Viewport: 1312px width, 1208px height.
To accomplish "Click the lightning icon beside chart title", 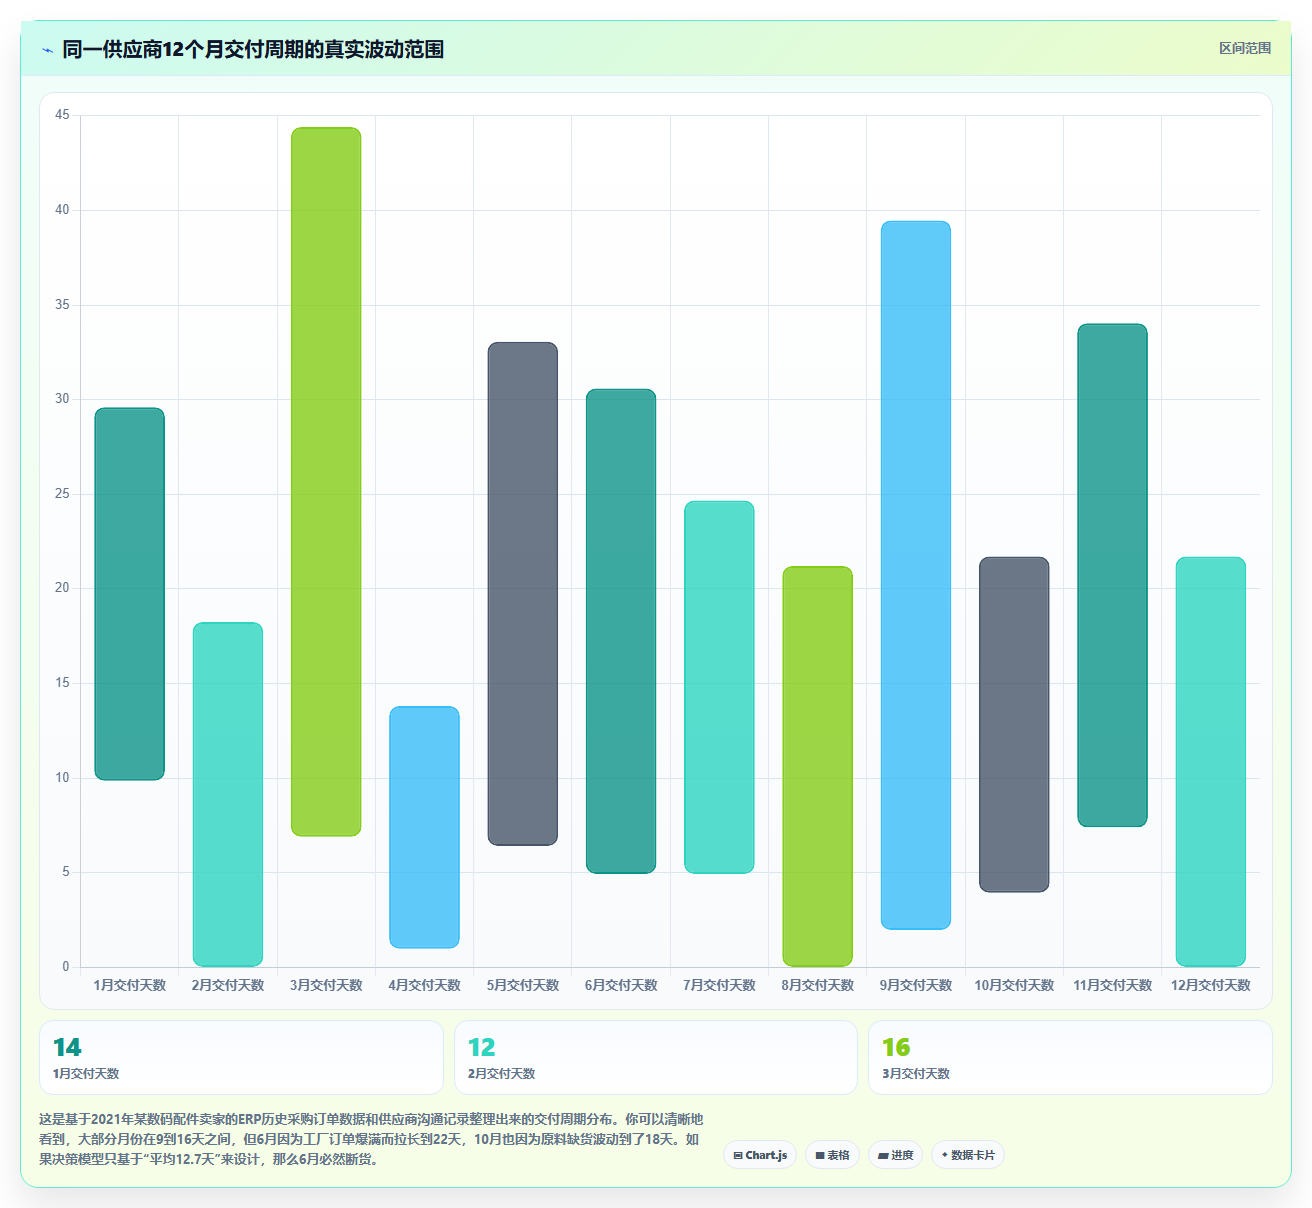I will [x=48, y=50].
